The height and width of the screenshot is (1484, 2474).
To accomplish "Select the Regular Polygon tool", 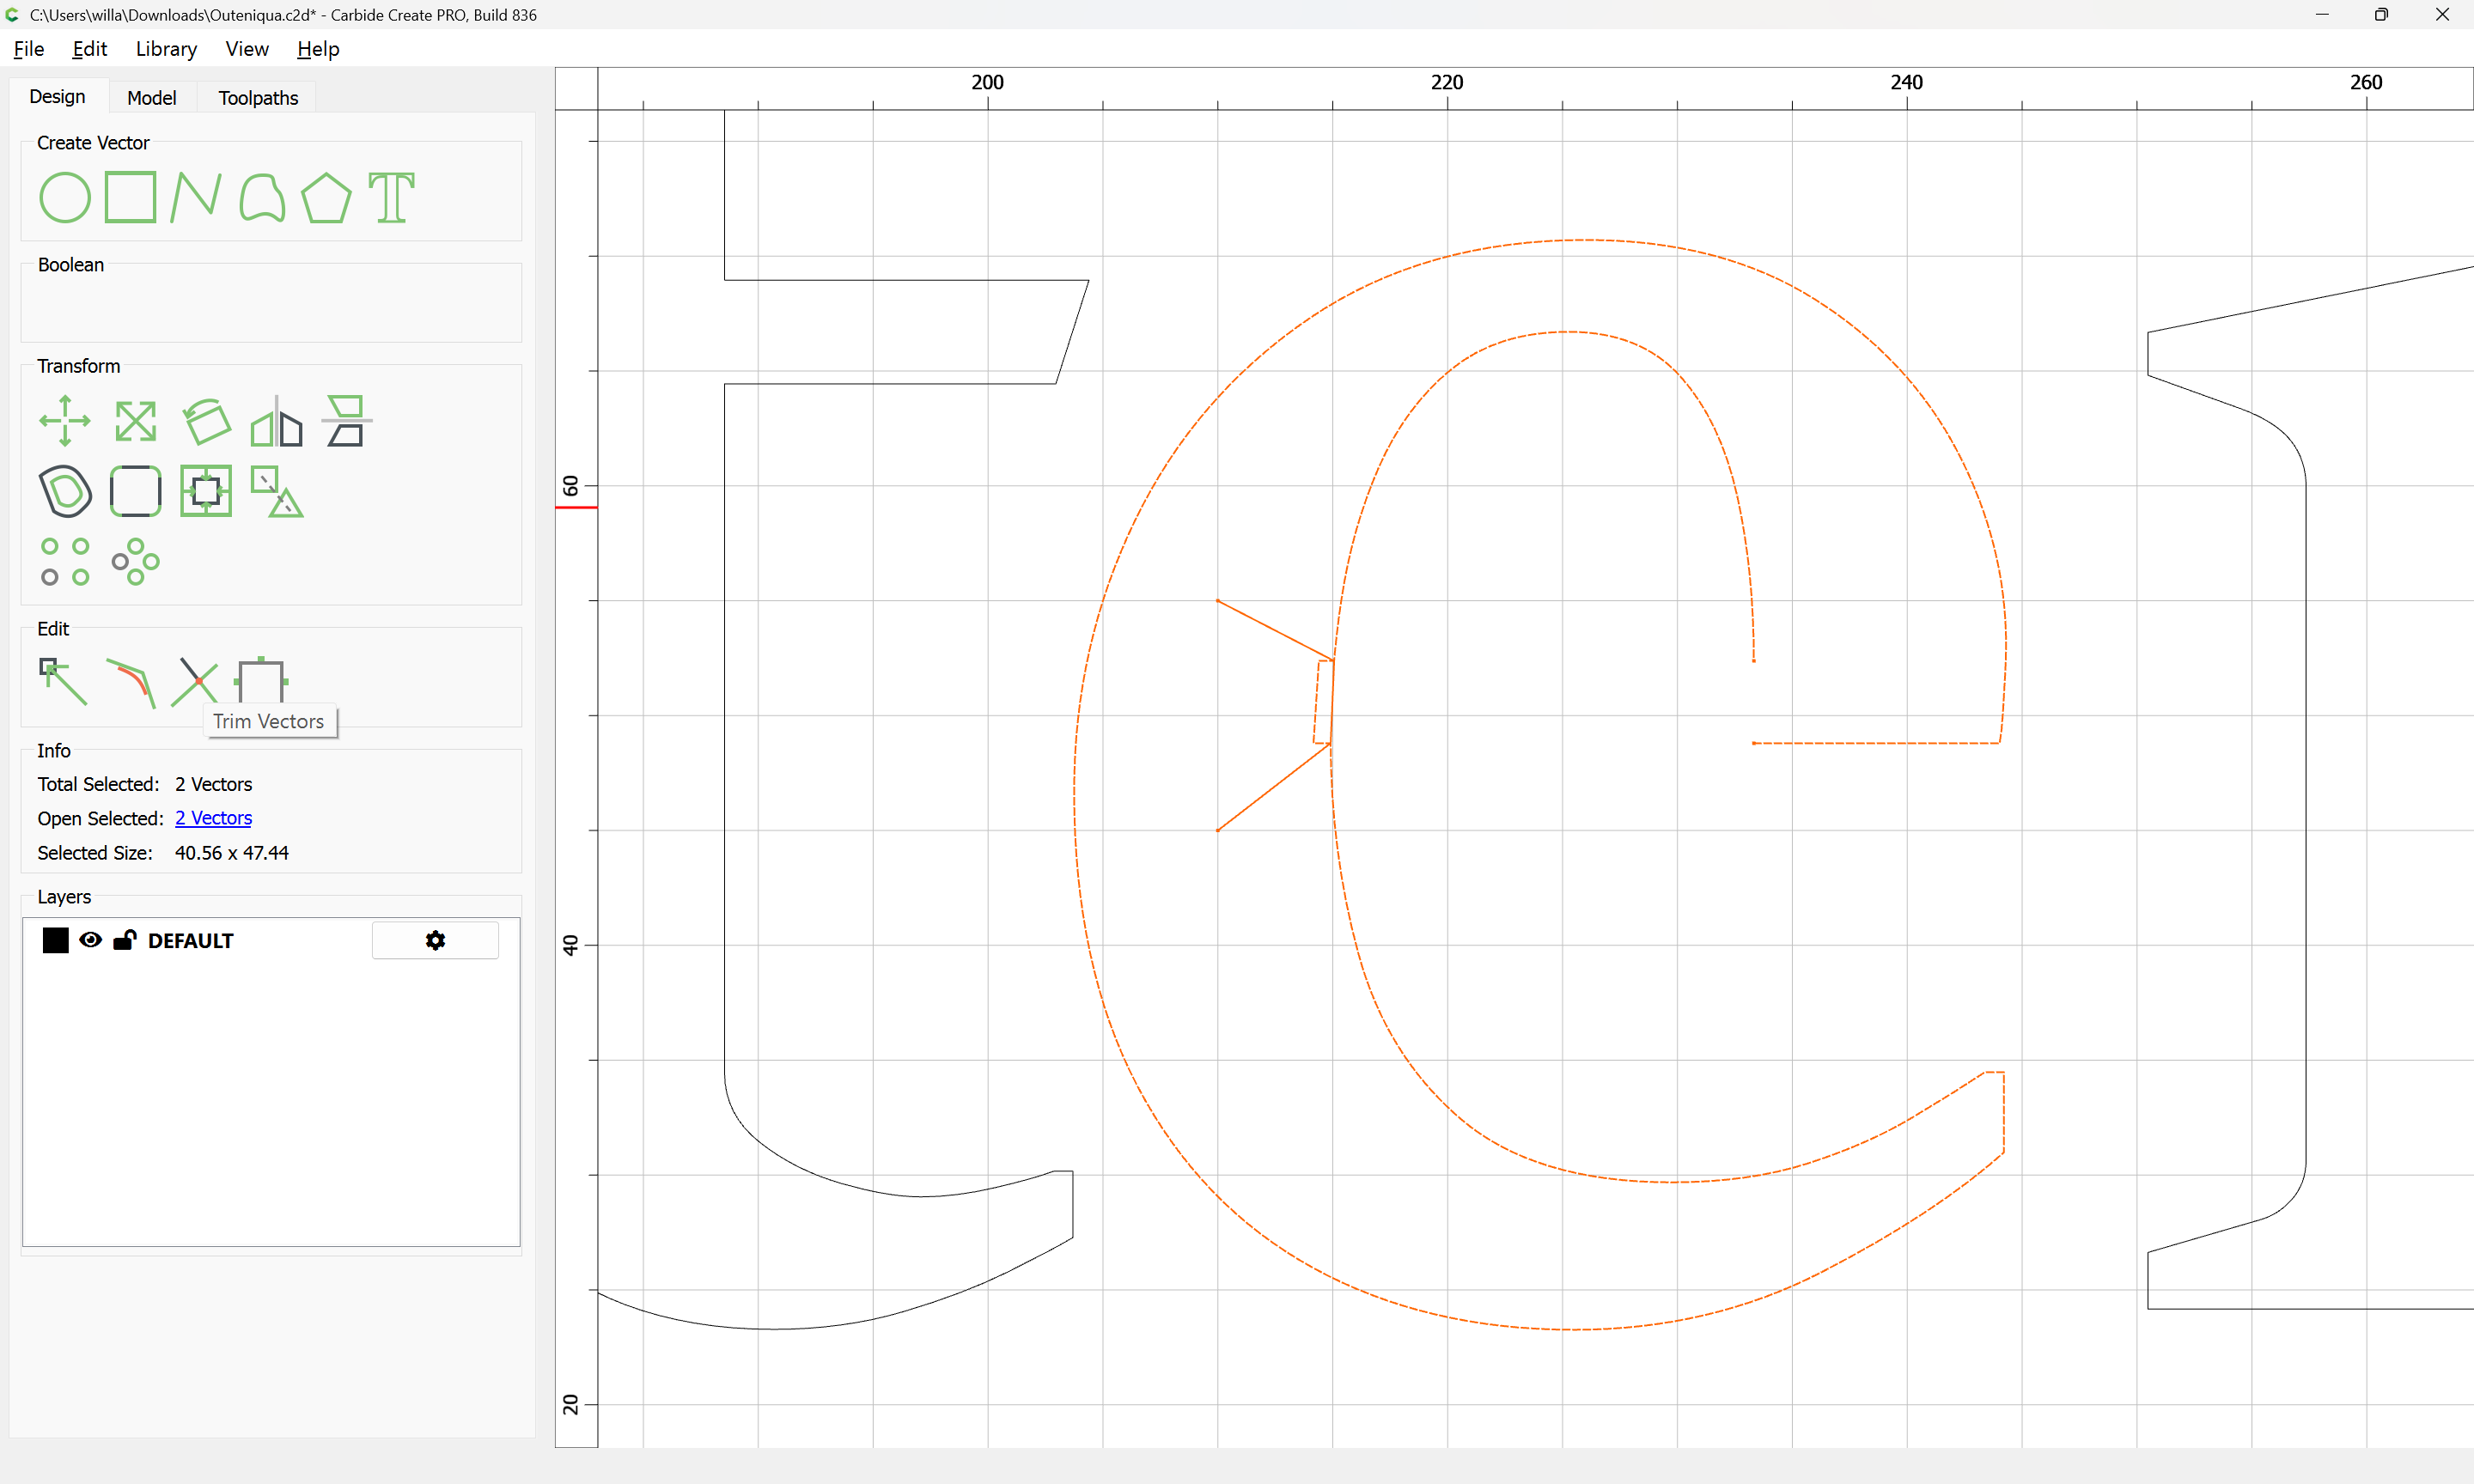I will pos(326,197).
